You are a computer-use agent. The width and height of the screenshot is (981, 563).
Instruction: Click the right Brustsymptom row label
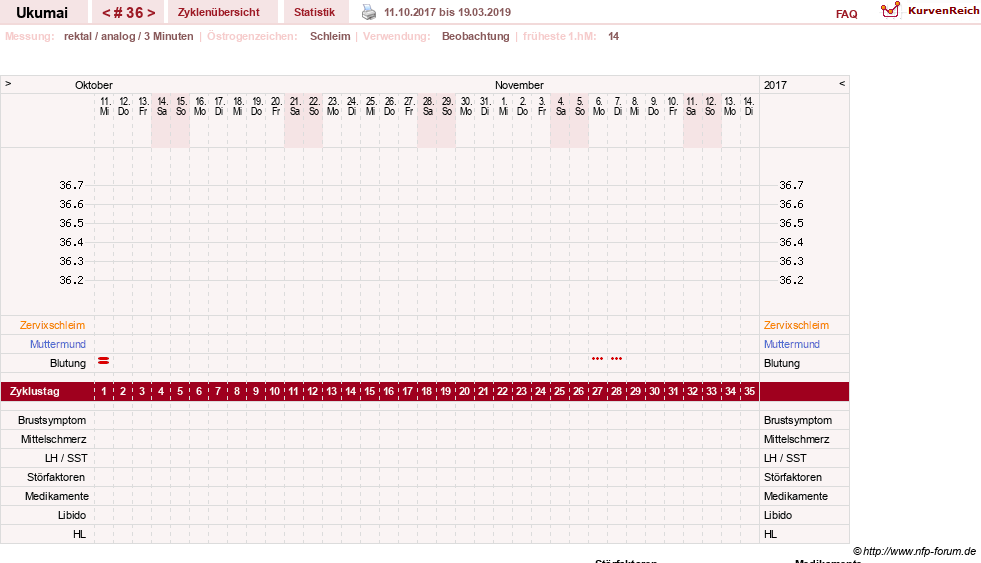(798, 420)
